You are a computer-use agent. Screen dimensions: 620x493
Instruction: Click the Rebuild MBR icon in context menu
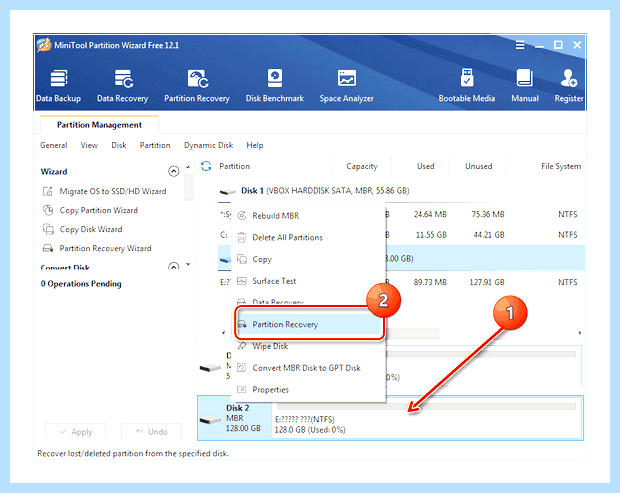coord(242,216)
